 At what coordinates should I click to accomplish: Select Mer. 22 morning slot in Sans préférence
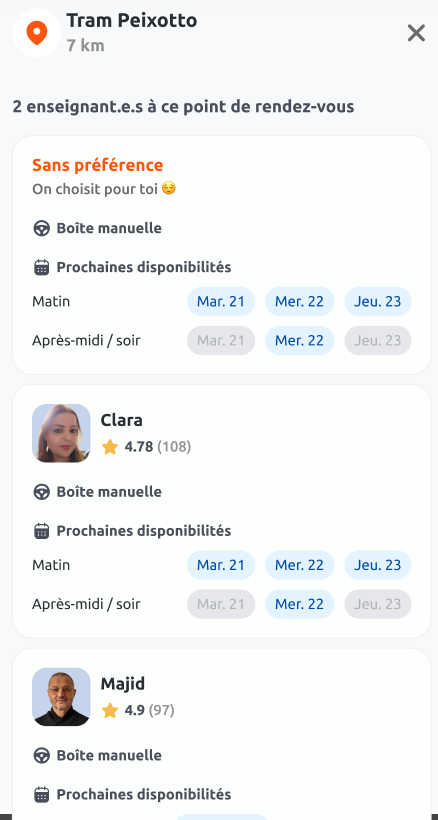(299, 302)
